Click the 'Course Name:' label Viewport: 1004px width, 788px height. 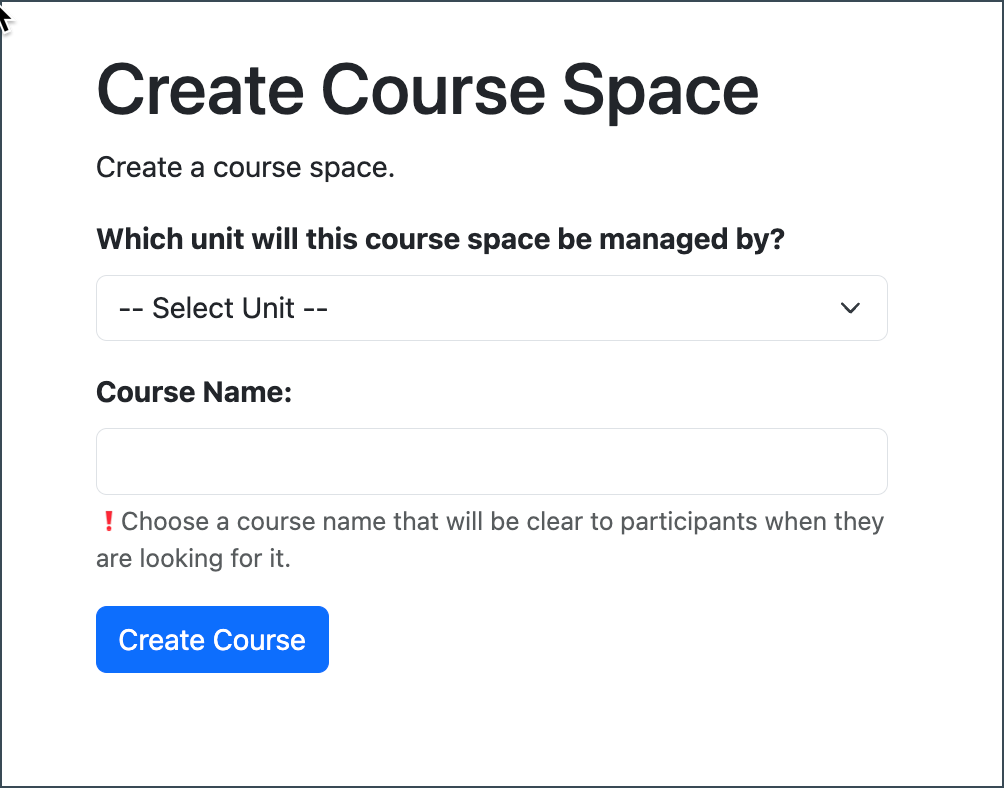[194, 392]
